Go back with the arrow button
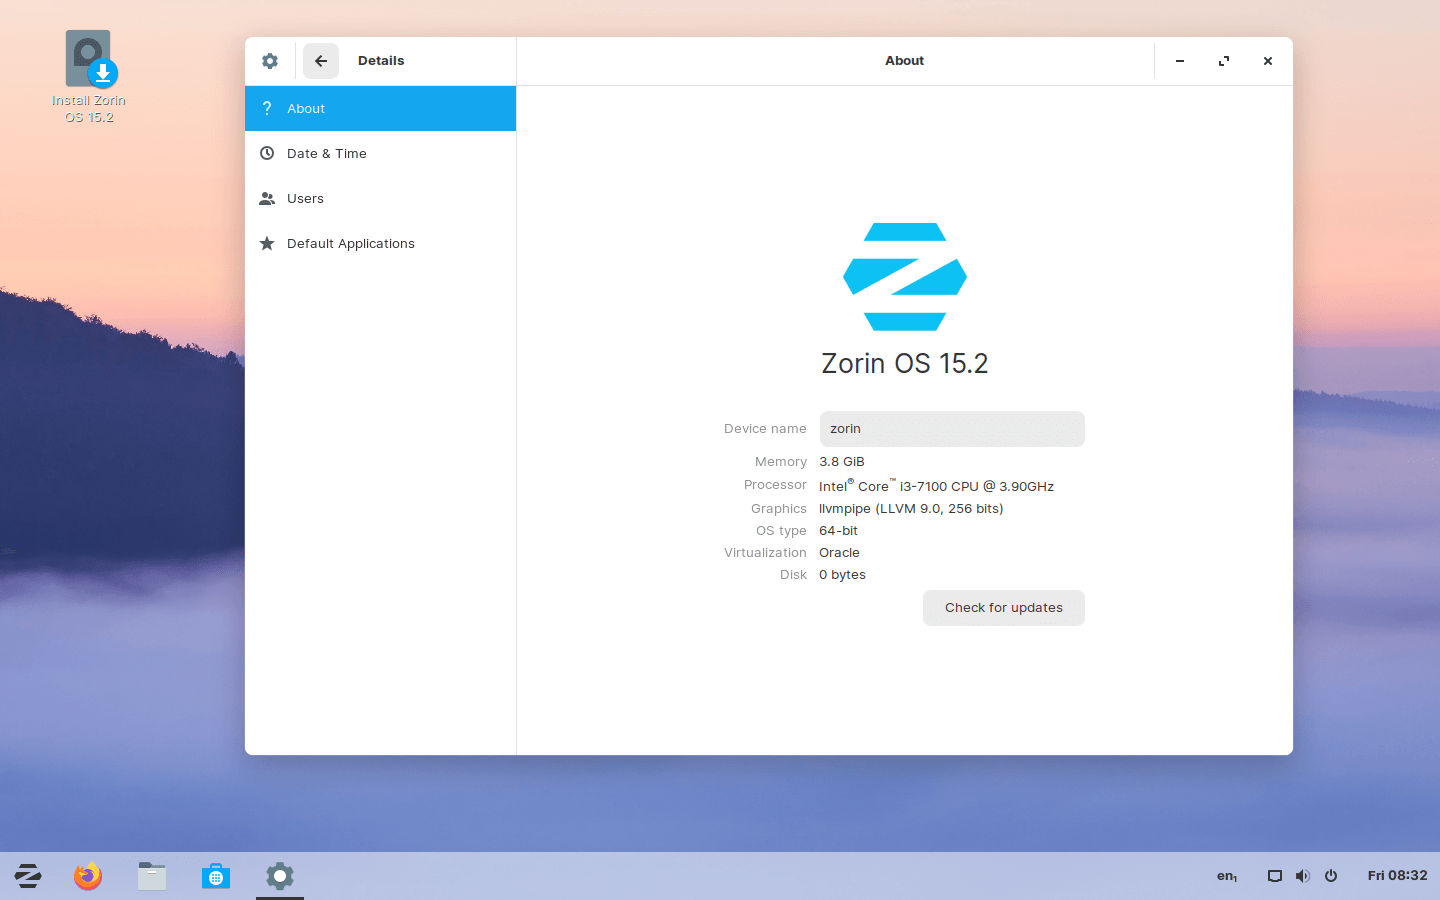The image size is (1440, 900). click(x=321, y=61)
